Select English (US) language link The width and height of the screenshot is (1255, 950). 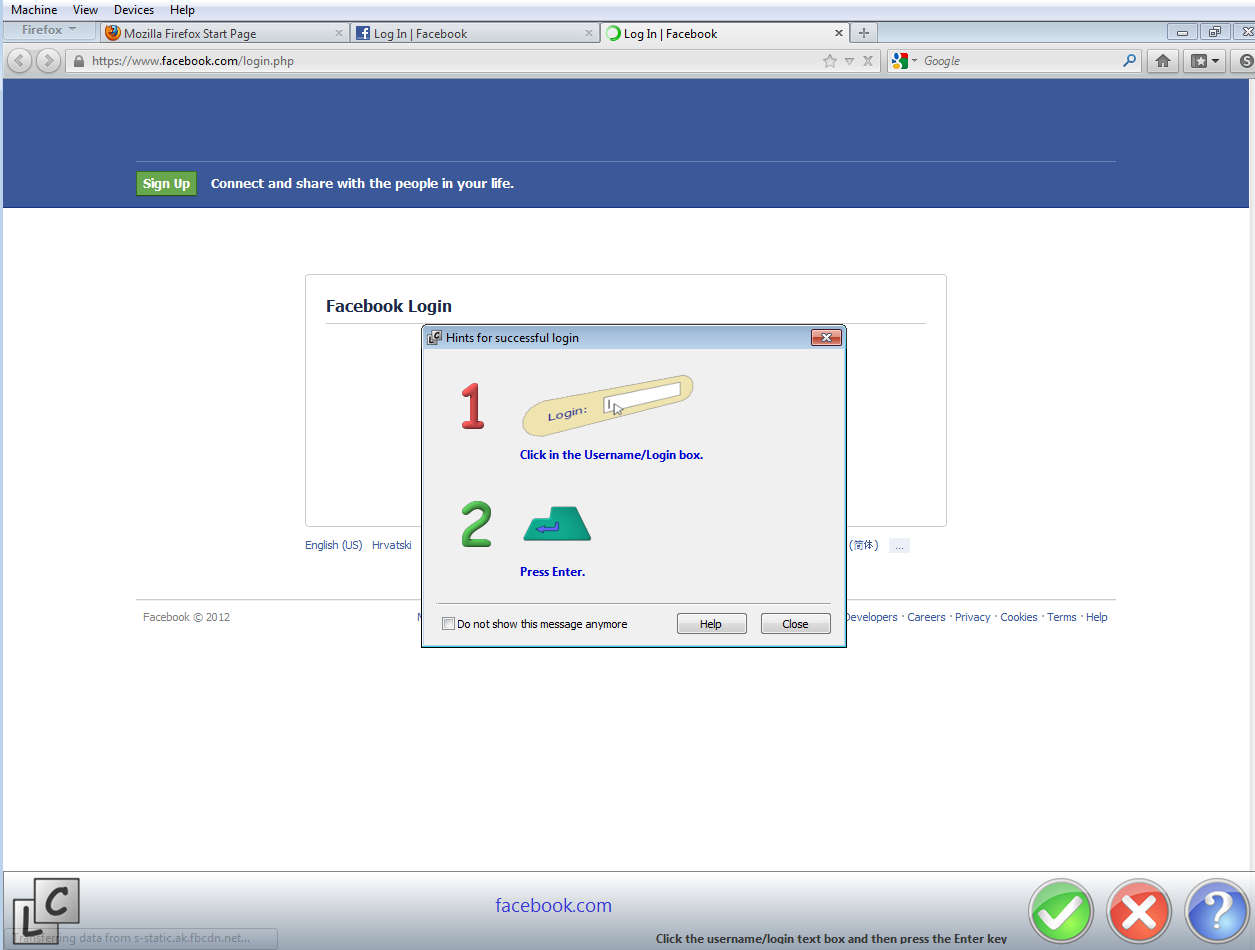click(334, 546)
